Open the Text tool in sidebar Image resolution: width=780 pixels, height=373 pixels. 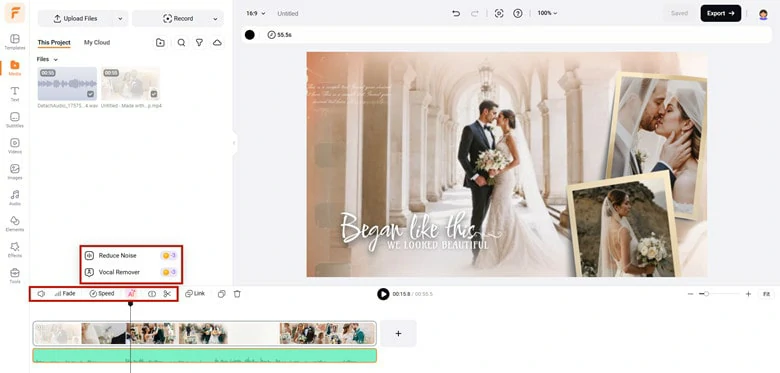14,93
